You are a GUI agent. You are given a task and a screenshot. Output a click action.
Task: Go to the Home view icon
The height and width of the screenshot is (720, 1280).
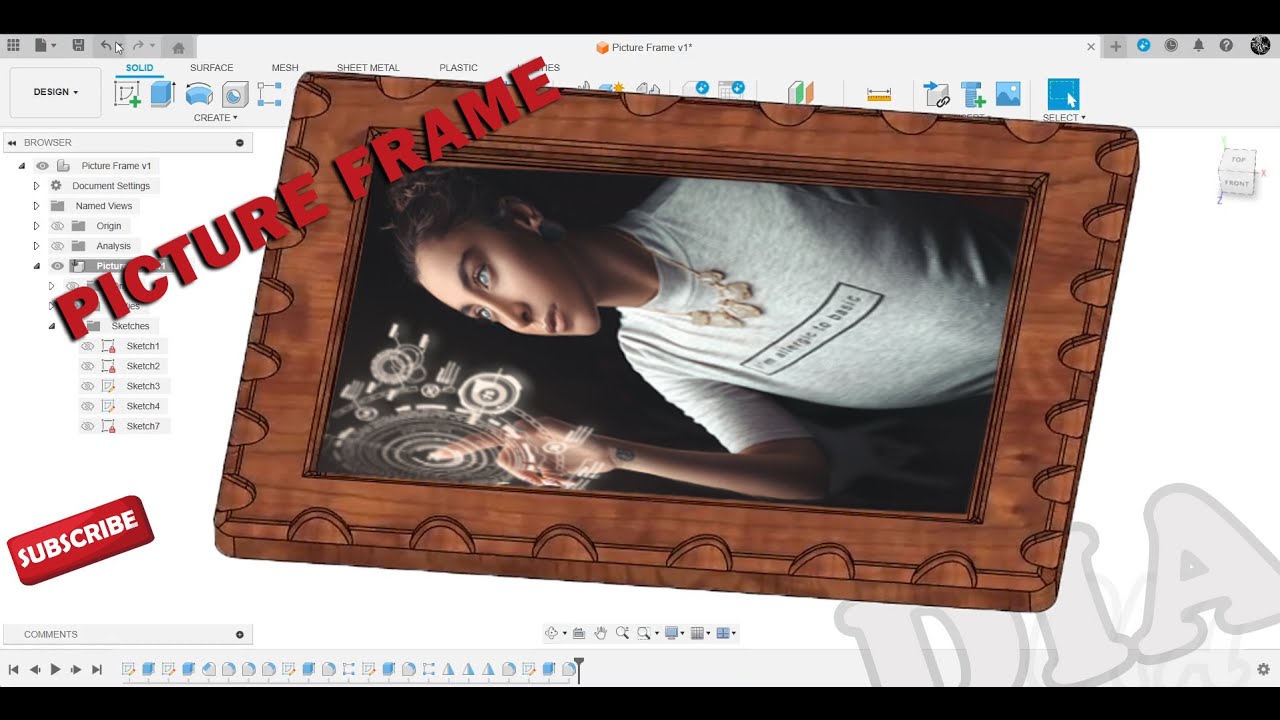[178, 47]
